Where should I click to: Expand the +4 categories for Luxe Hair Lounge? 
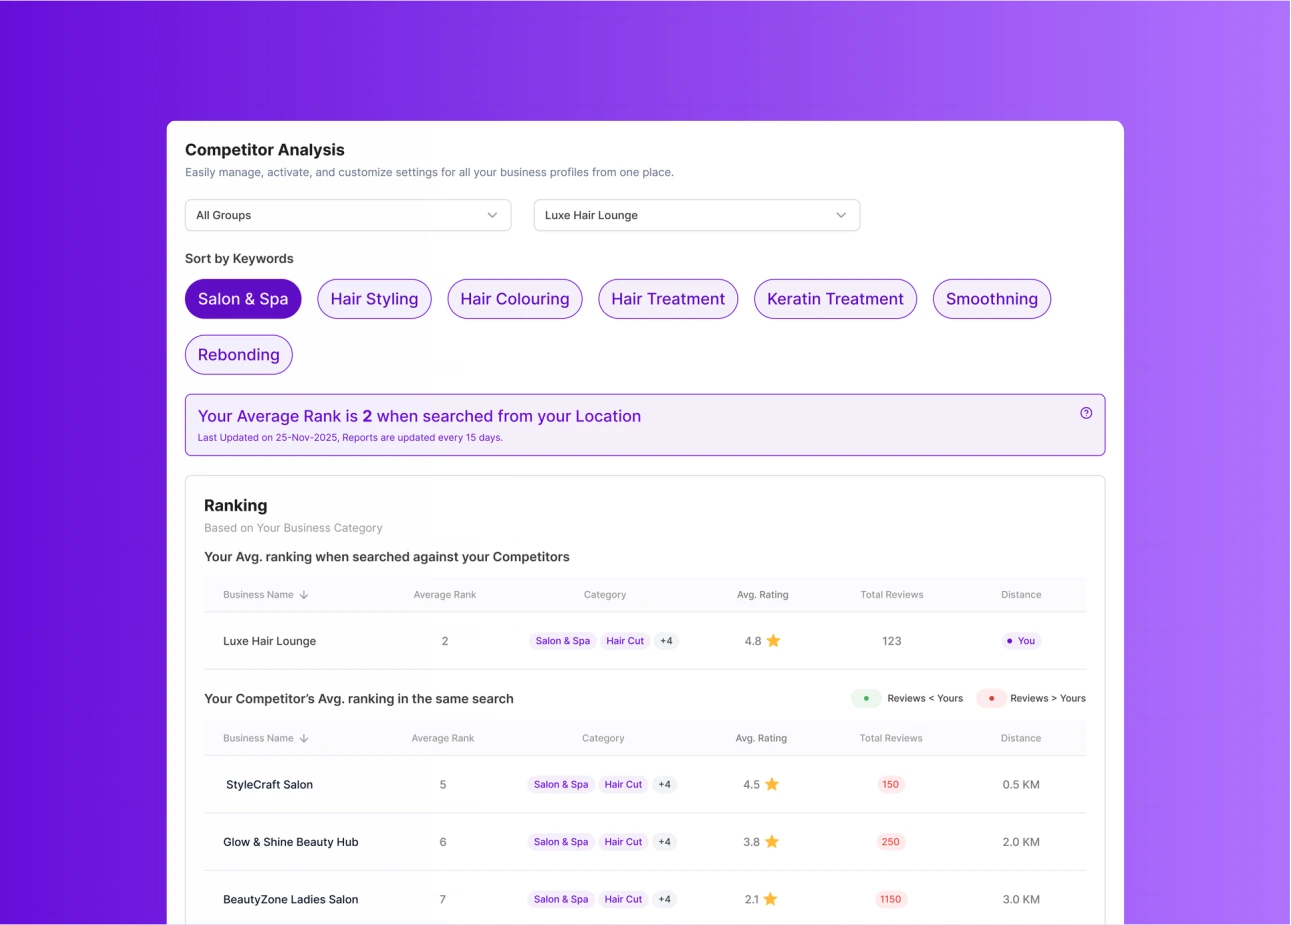pyautogui.click(x=667, y=641)
